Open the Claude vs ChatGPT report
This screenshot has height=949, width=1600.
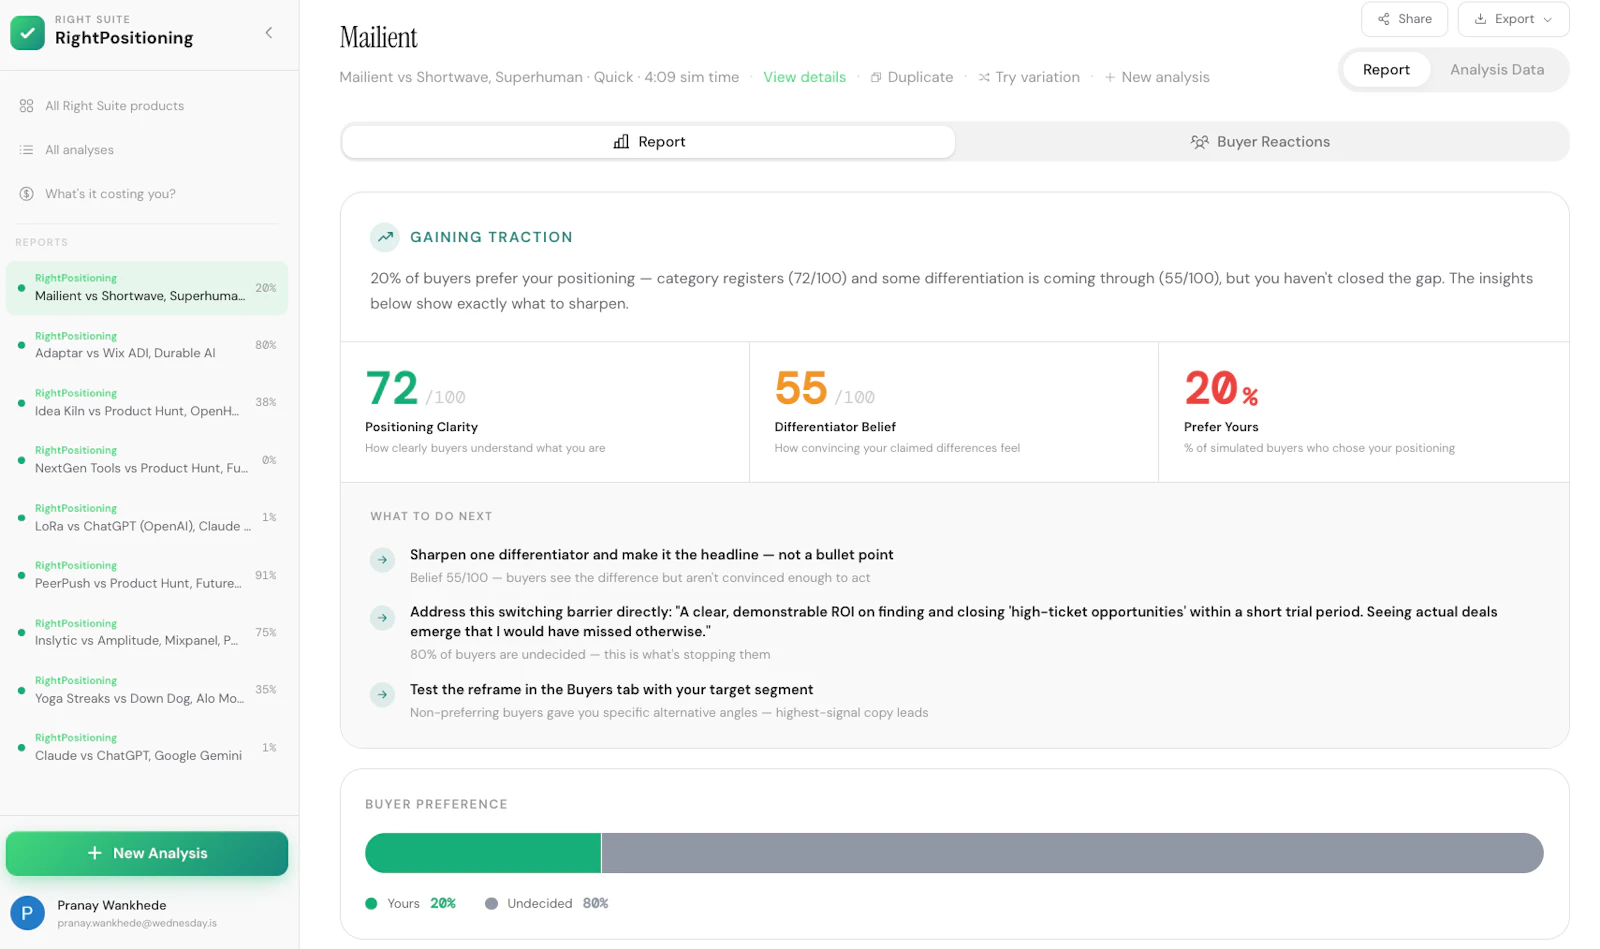[x=147, y=747]
